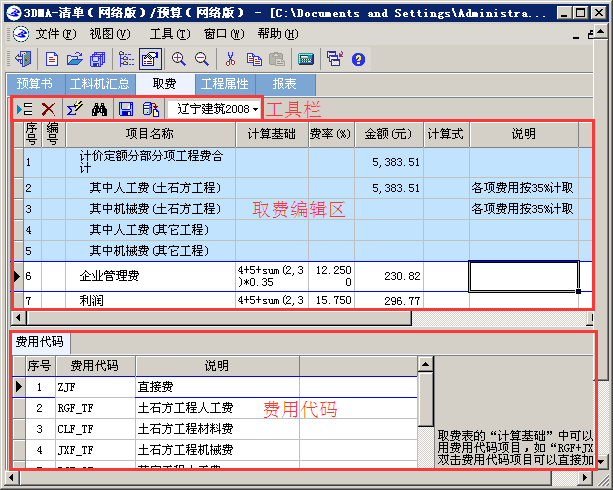Click the floppy disk save icon in fee toolbar

coord(126,109)
